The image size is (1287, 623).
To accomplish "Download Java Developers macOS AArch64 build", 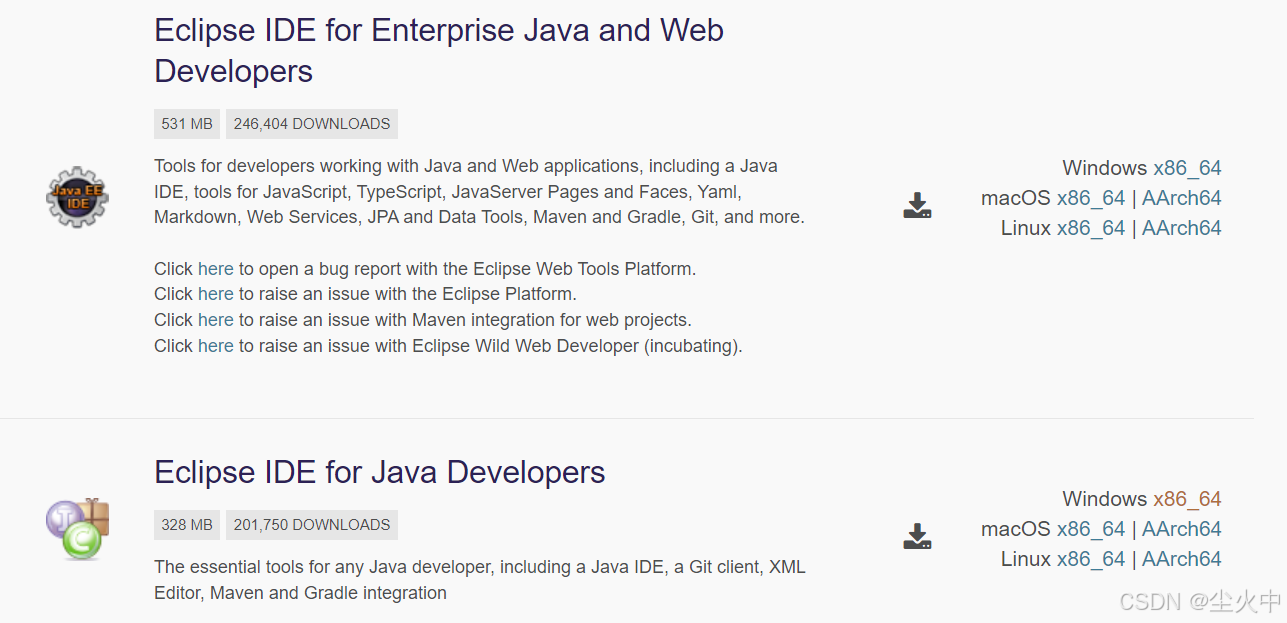I will click(x=1182, y=529).
